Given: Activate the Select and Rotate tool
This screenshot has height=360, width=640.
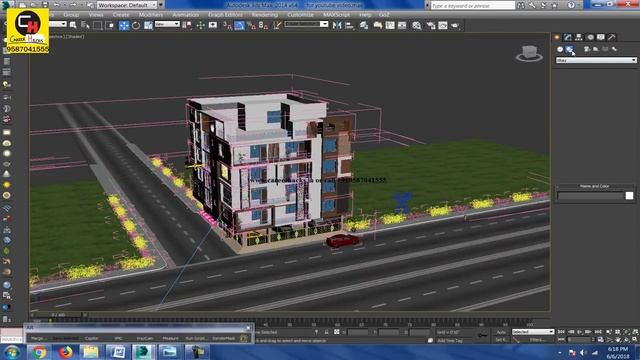Looking at the screenshot, I should click(x=136, y=25).
